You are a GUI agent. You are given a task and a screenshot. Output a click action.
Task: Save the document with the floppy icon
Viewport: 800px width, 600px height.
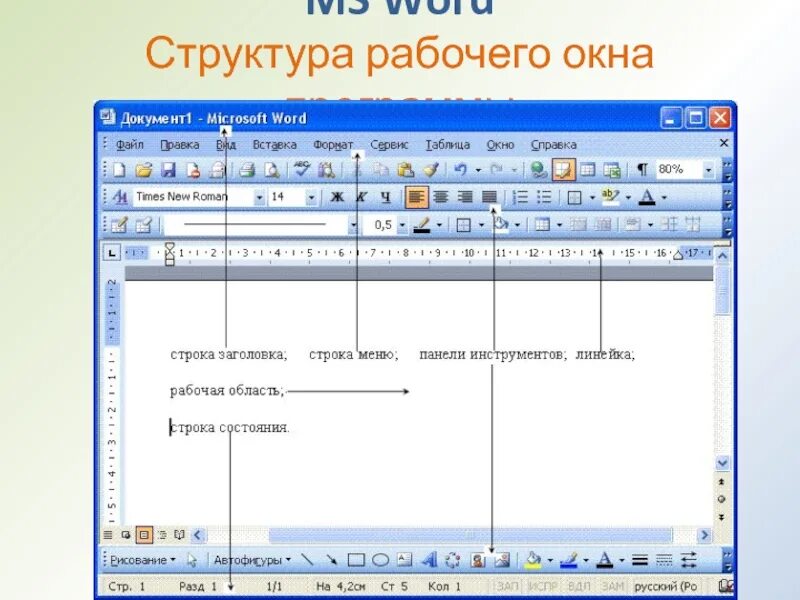tap(168, 170)
